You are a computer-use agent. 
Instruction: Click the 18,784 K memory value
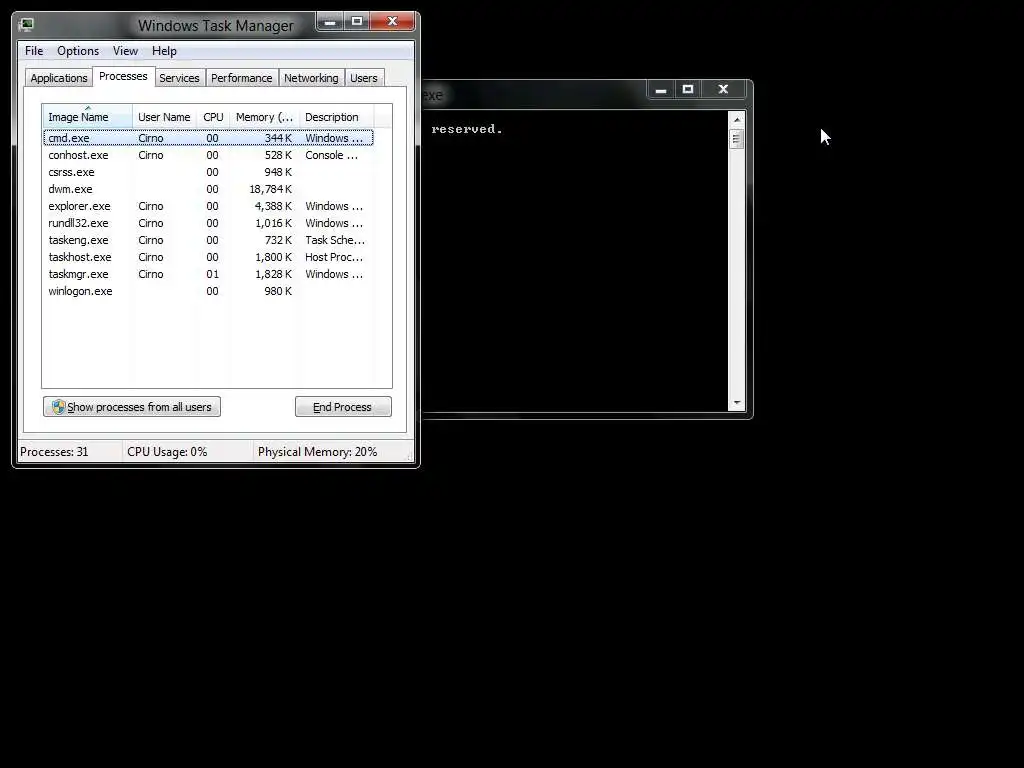click(x=270, y=189)
